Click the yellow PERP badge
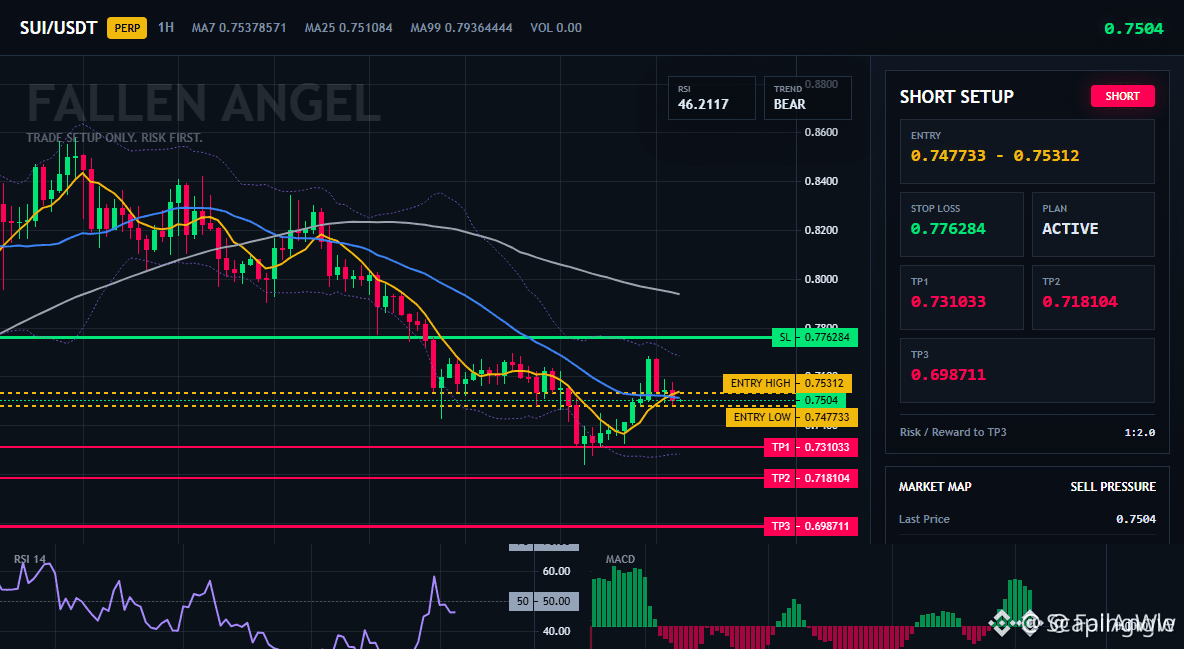Viewport: 1184px width, 649px height. pos(127,28)
